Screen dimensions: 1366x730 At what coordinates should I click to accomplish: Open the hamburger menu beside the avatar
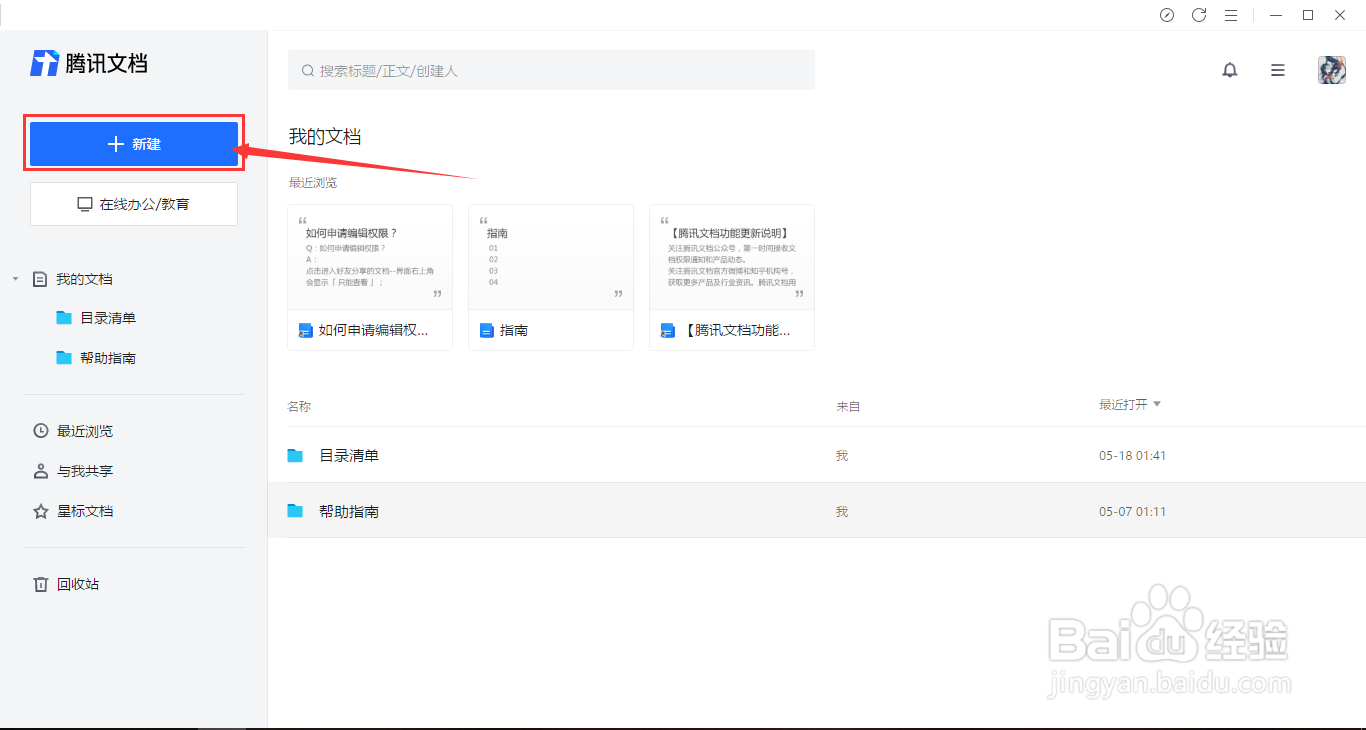[x=1278, y=70]
